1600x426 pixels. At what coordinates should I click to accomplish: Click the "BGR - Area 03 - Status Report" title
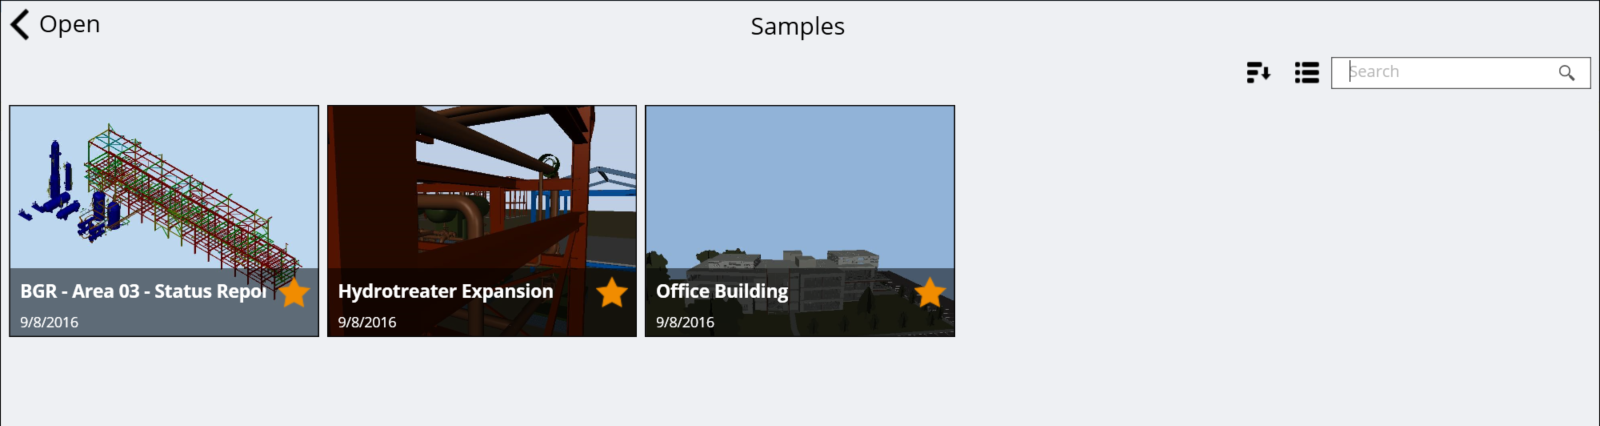pos(144,291)
